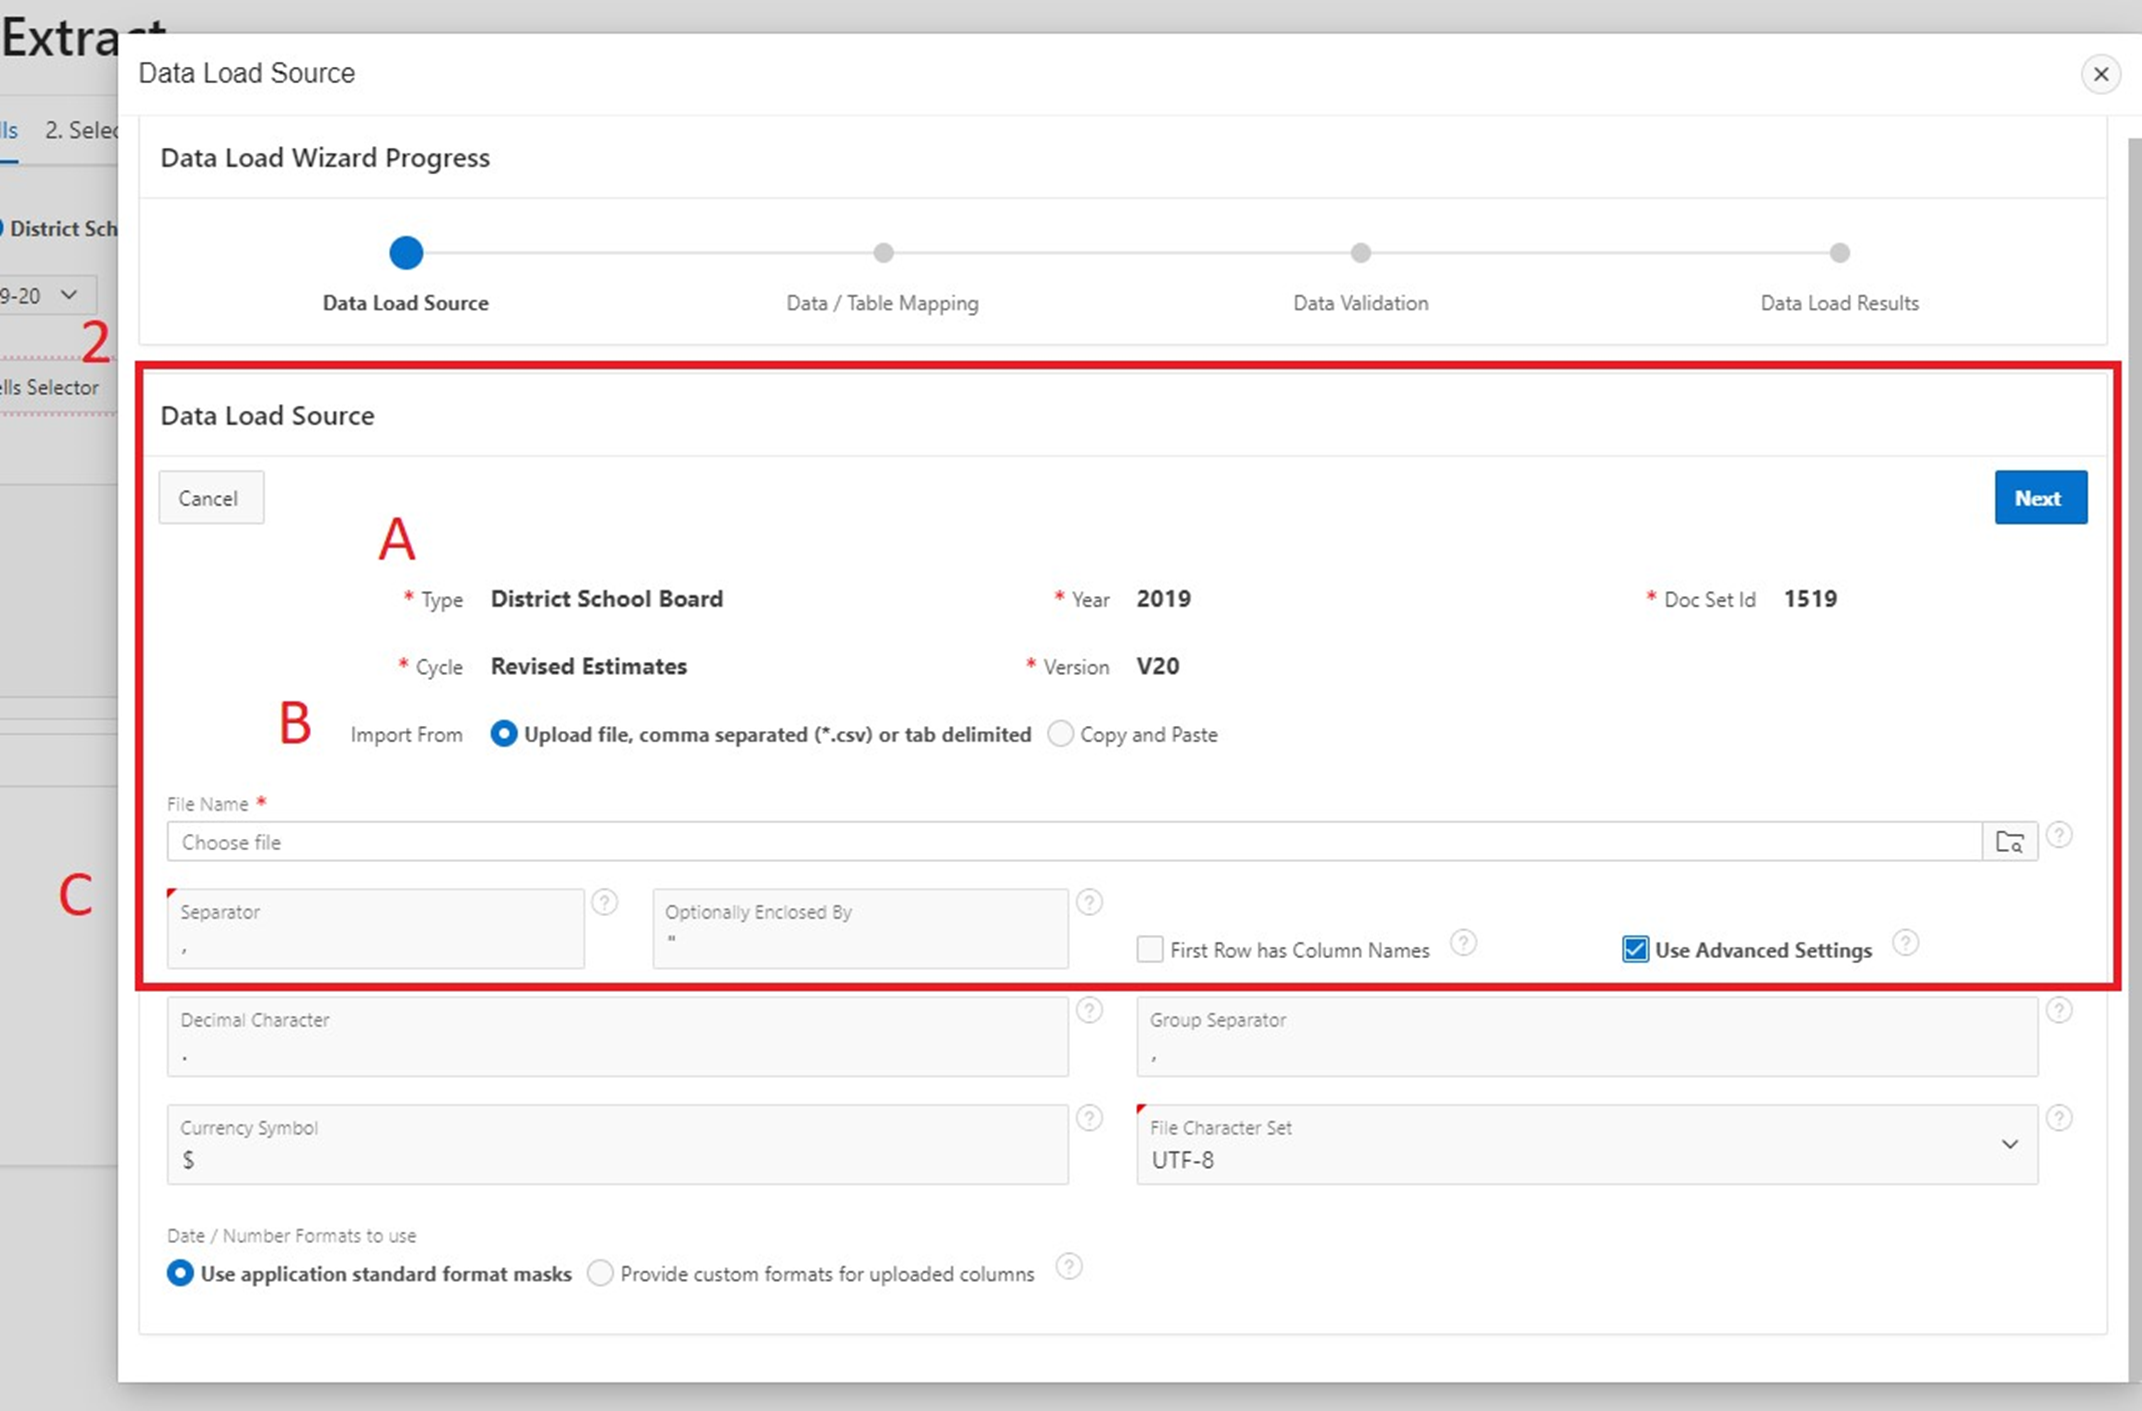The height and width of the screenshot is (1411, 2142).
Task: Open help icon next to File Name
Action: pyautogui.click(x=2059, y=835)
